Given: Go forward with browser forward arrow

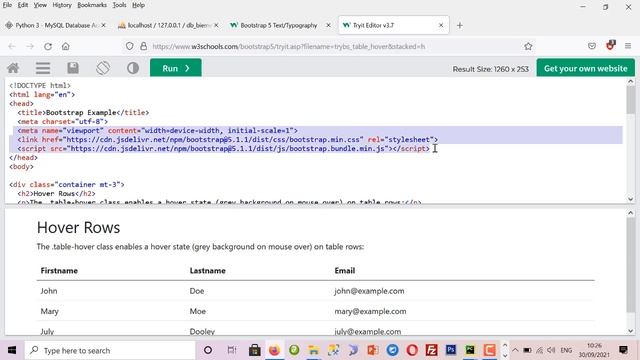Looking at the screenshot, I should tap(30, 47).
